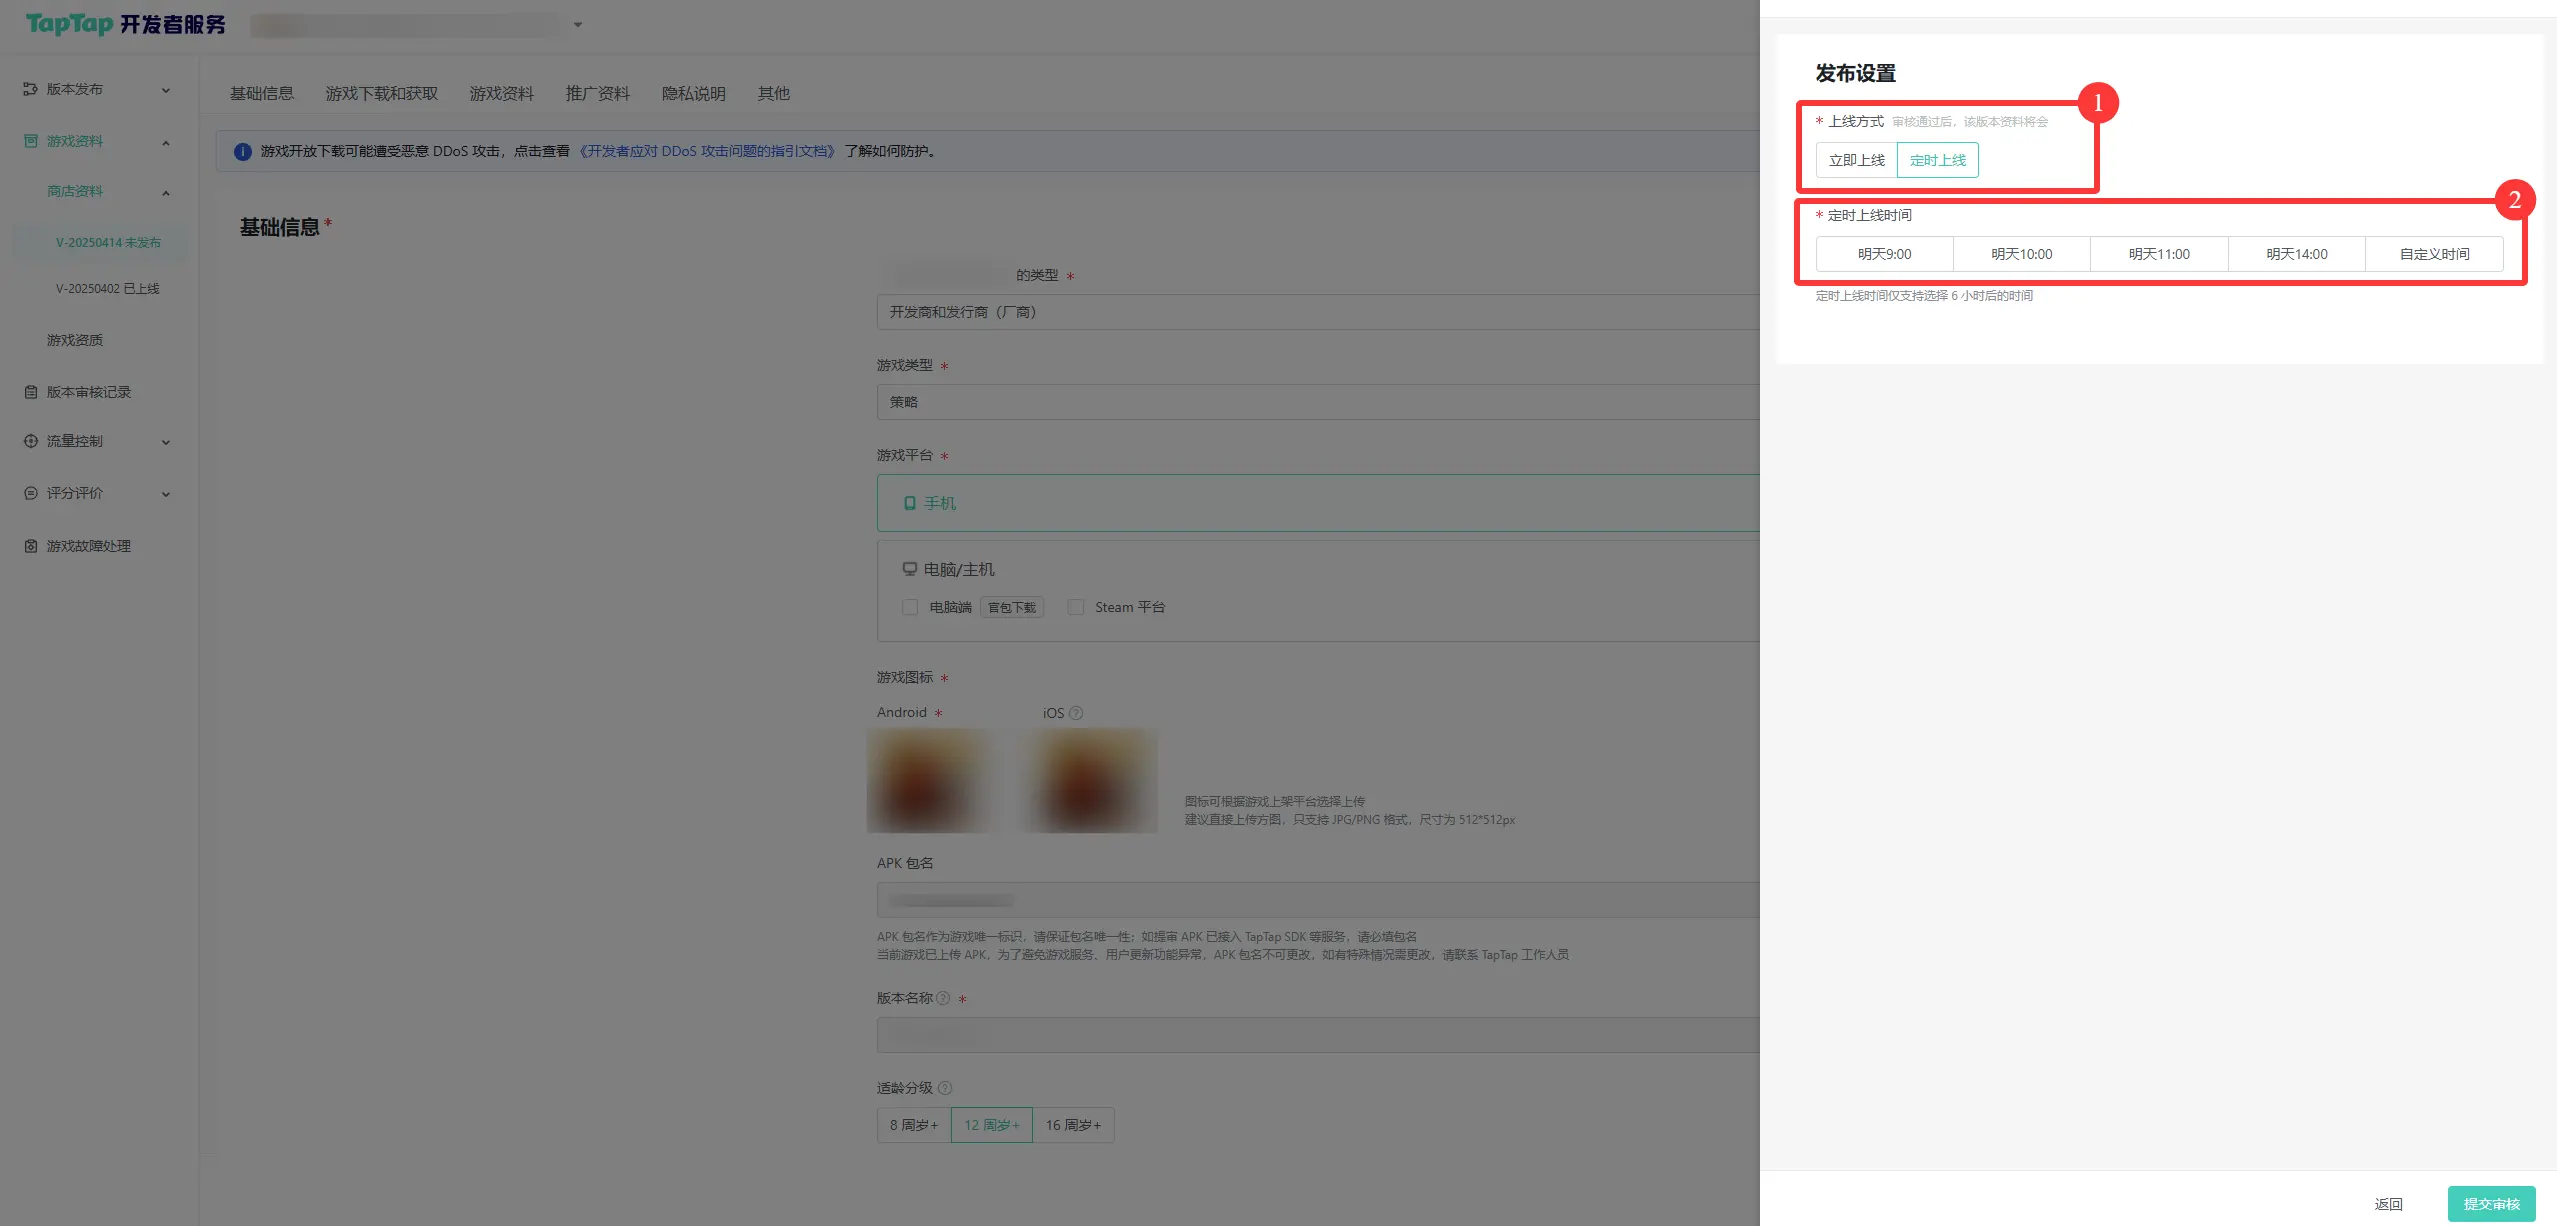
Task: Open the 隐私说明 tab
Action: 693,93
